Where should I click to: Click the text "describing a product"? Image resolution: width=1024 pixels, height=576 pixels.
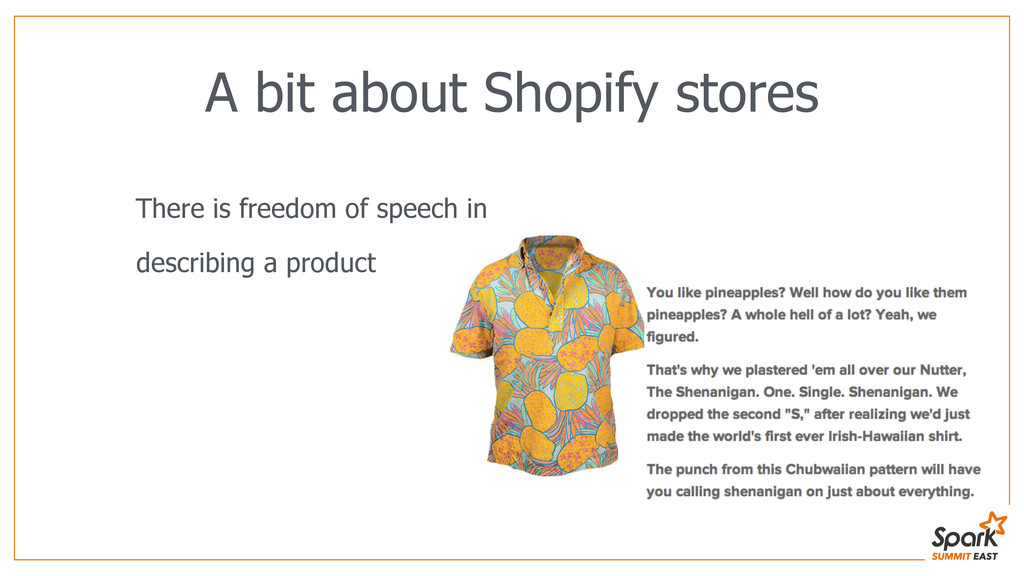tap(255, 263)
